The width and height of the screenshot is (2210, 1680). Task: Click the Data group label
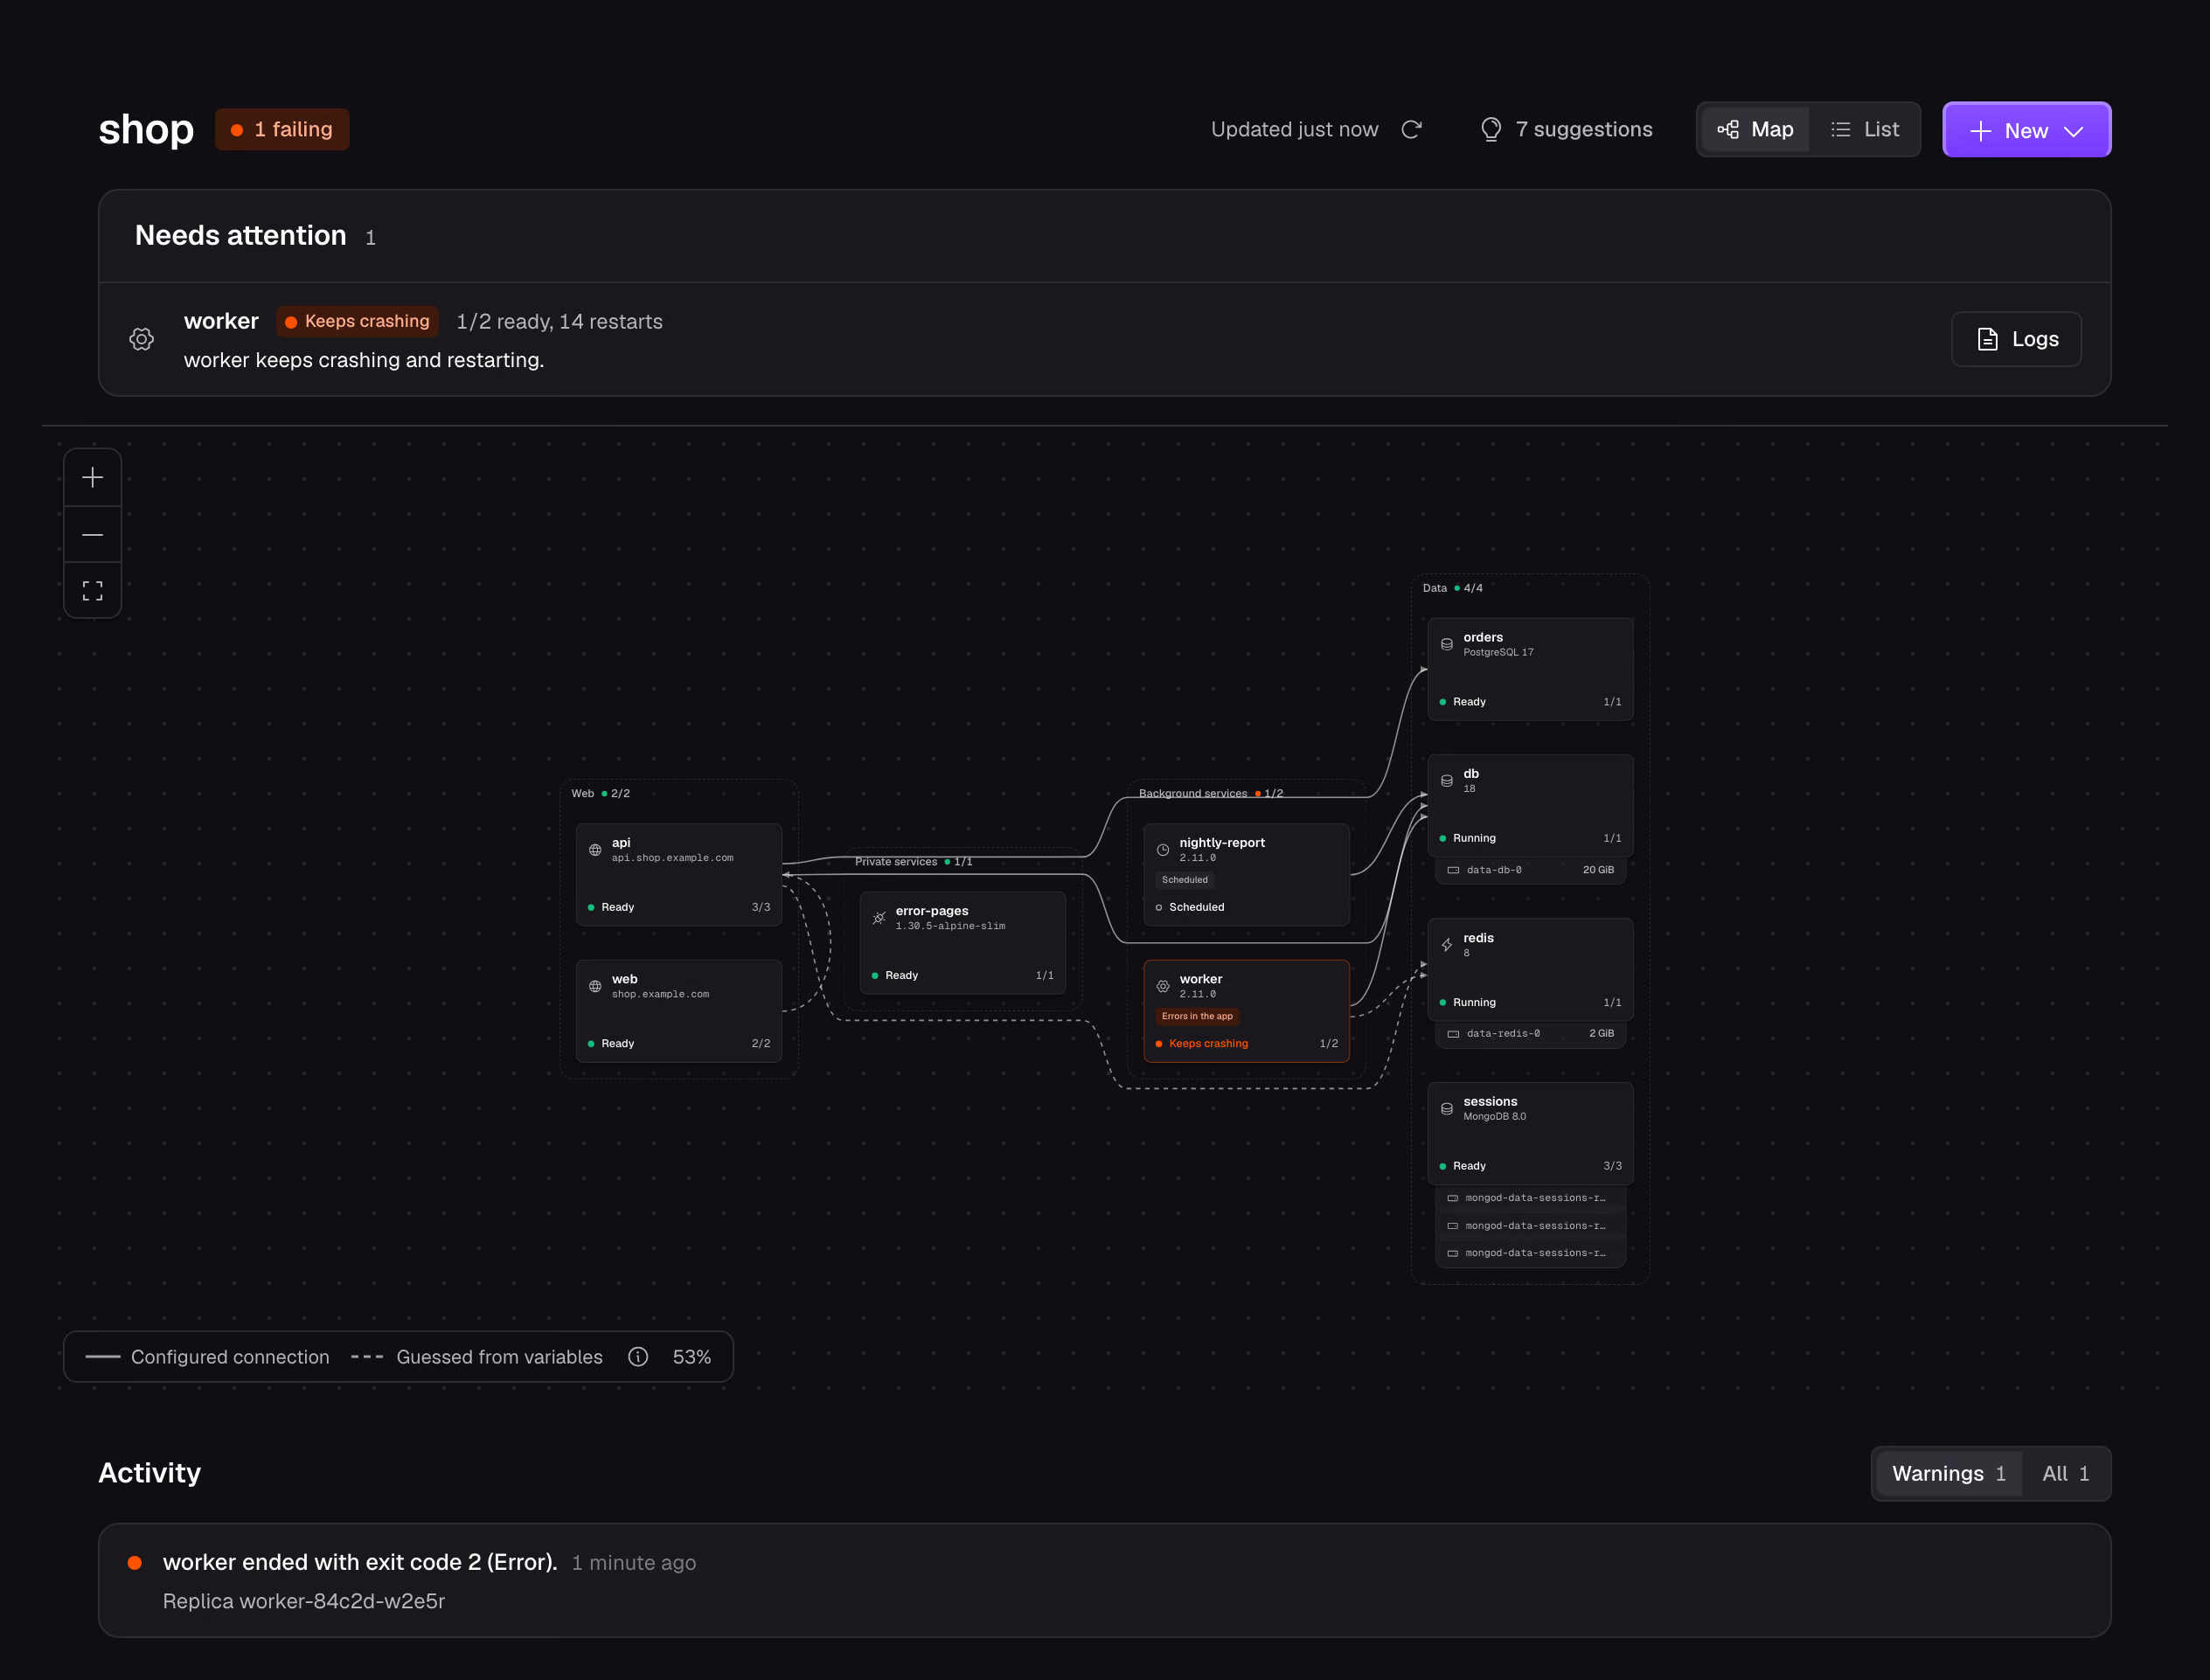tap(1435, 588)
